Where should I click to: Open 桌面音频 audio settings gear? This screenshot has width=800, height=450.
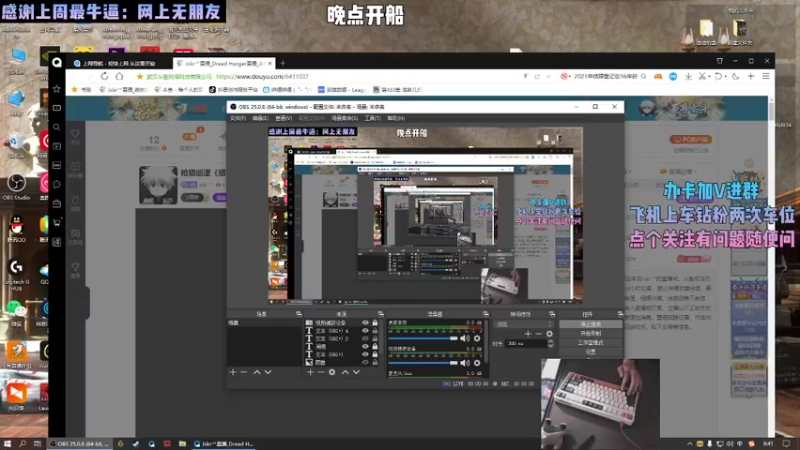[477, 338]
